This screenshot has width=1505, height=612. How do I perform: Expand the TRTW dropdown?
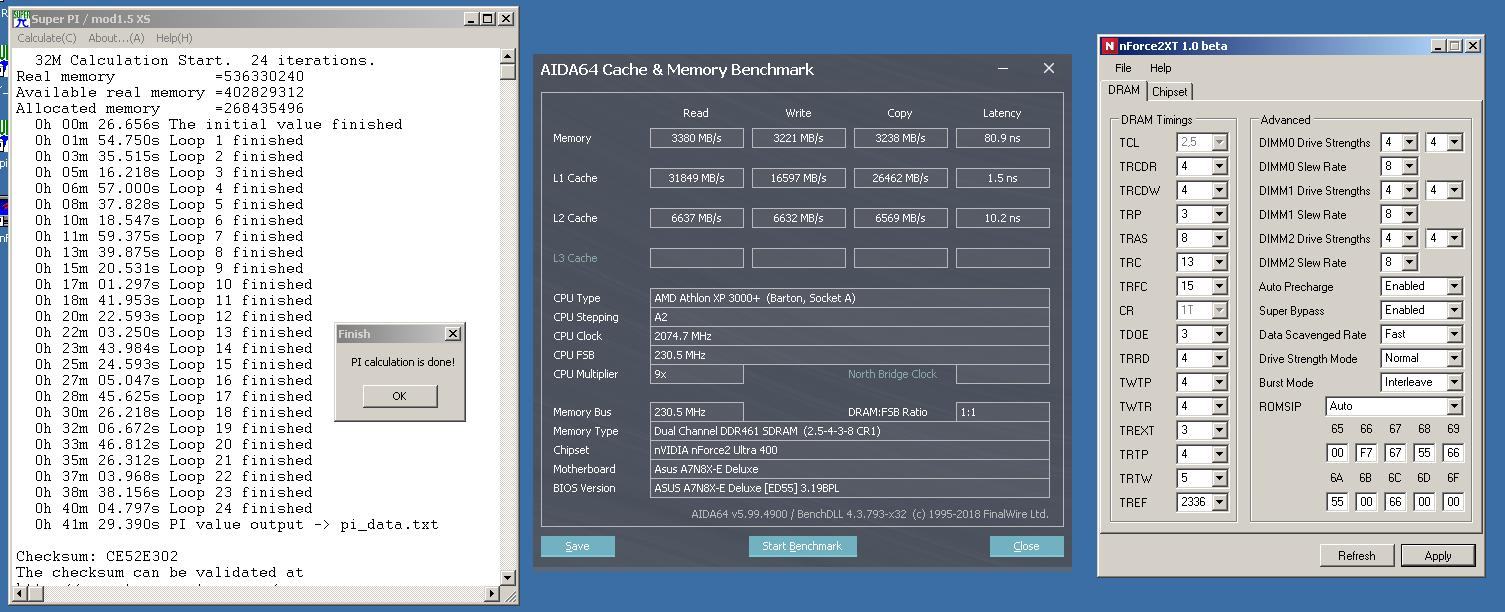(1219, 479)
